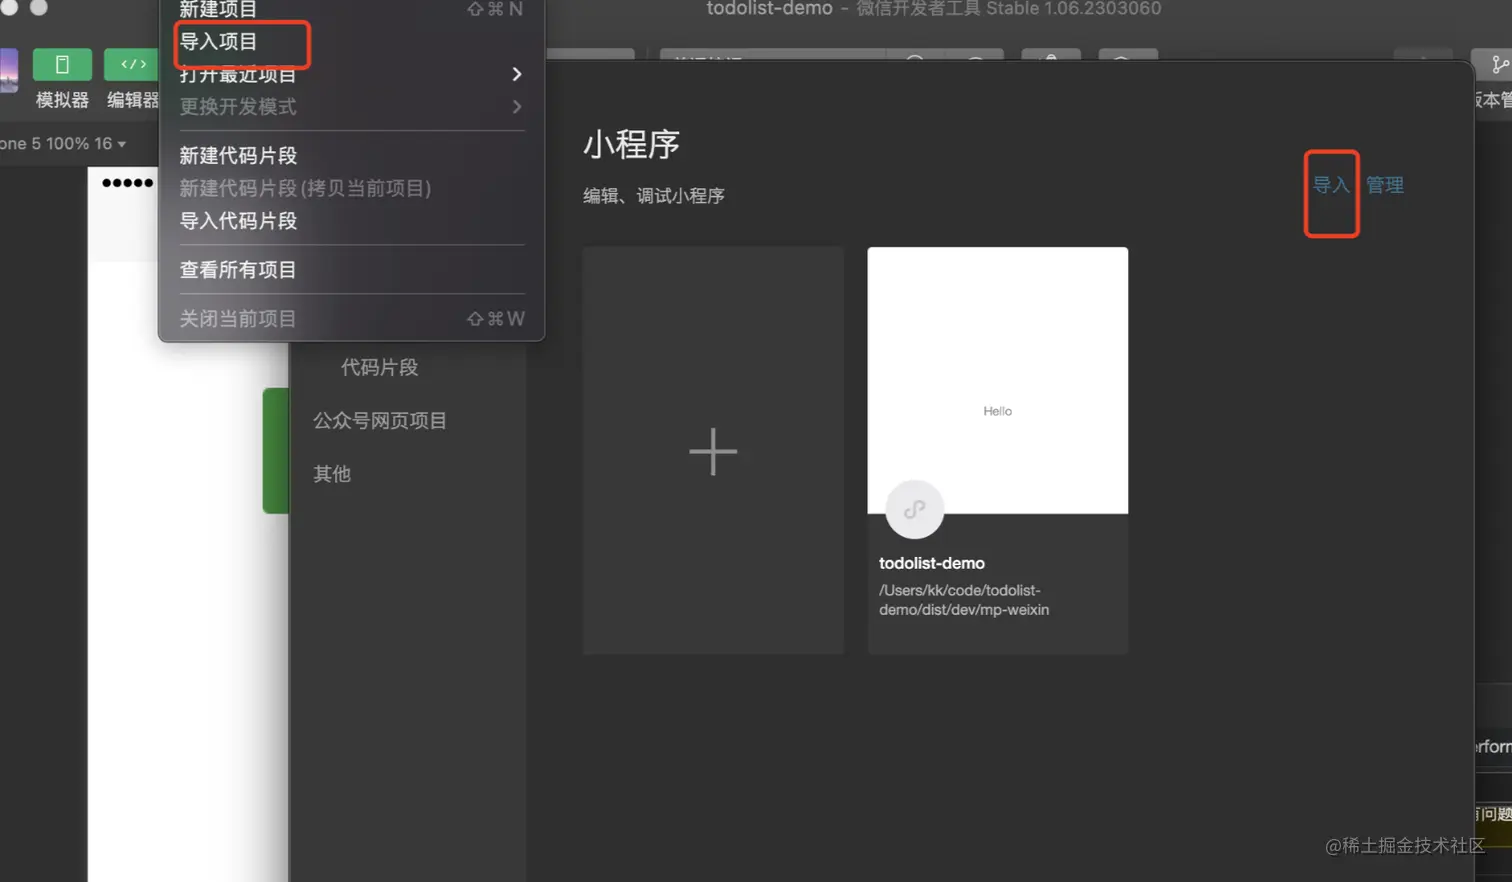Click the 导入 link in the project panel

pyautogui.click(x=1331, y=185)
